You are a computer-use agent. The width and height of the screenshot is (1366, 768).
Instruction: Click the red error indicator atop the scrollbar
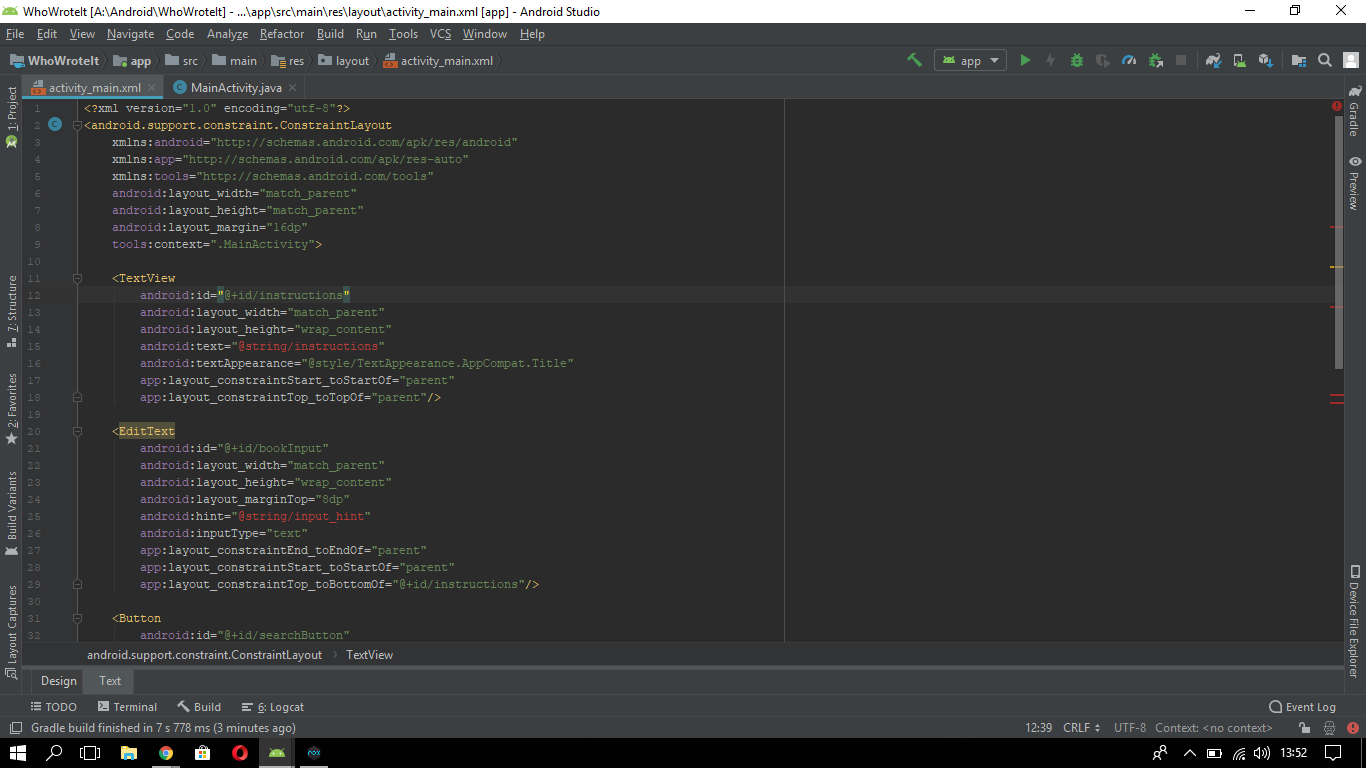[1337, 105]
